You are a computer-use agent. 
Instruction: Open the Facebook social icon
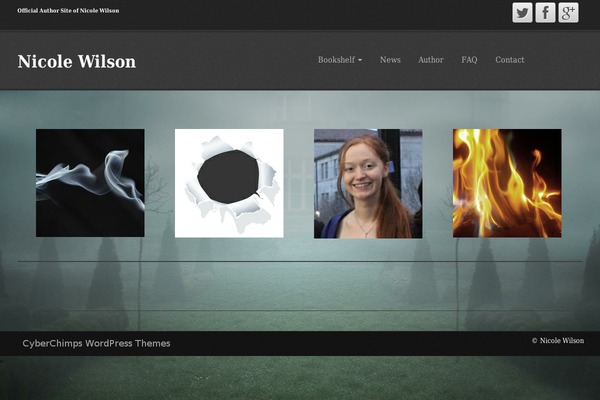click(545, 13)
